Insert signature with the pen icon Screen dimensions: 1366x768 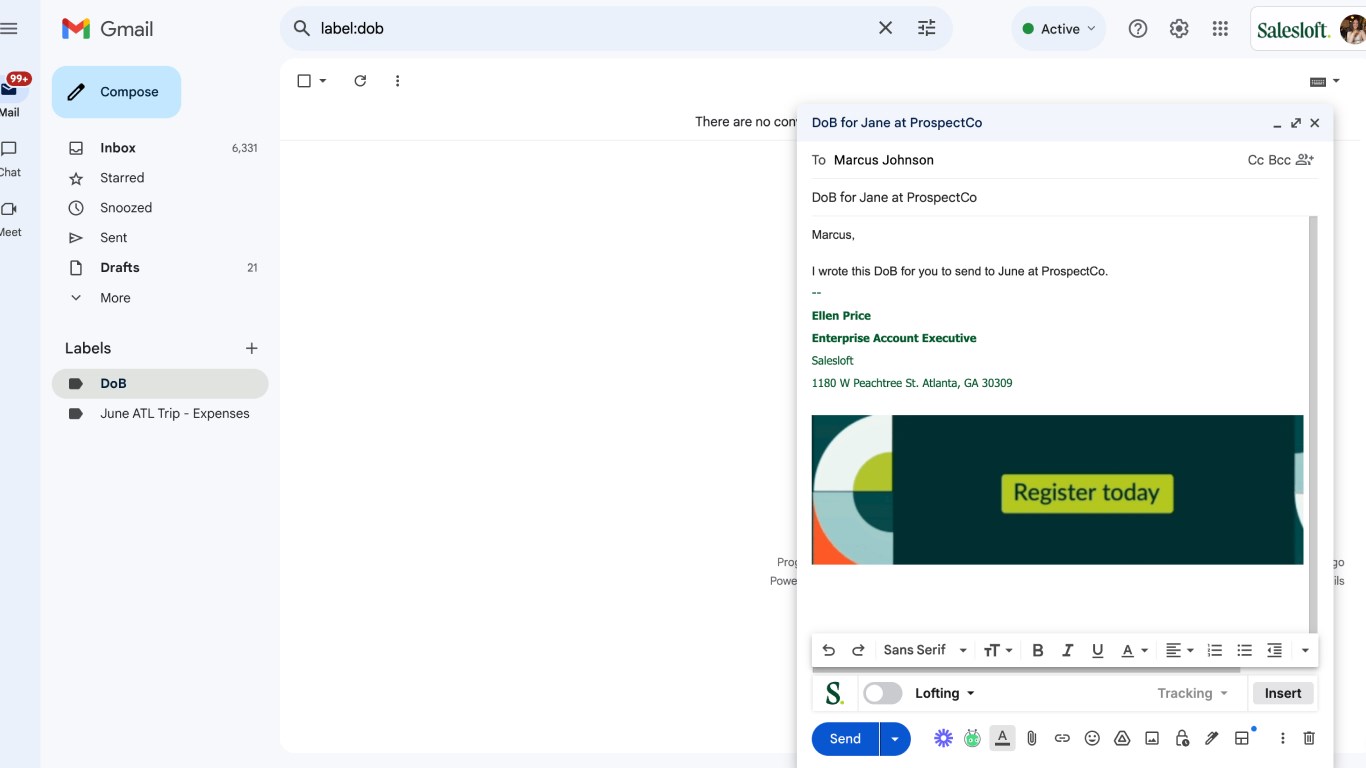1212,738
